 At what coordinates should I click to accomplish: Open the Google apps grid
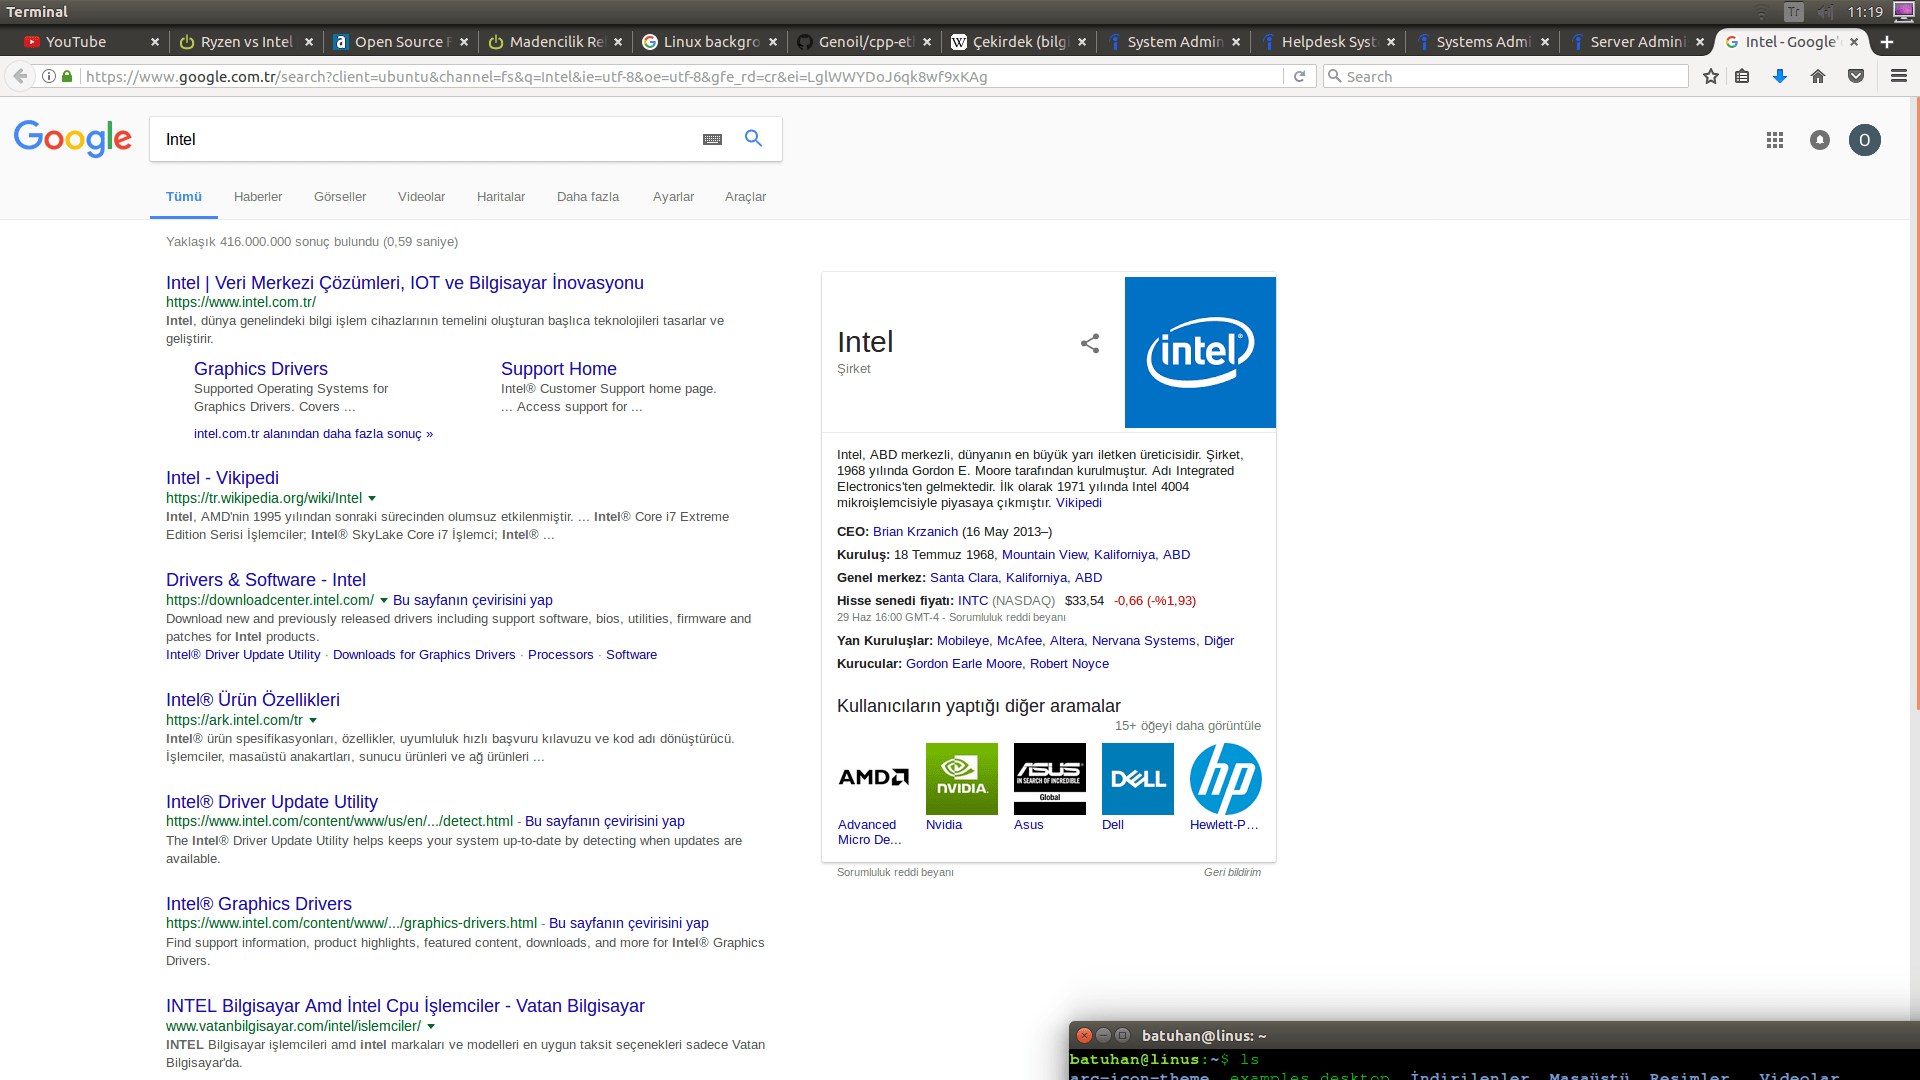coord(1775,140)
